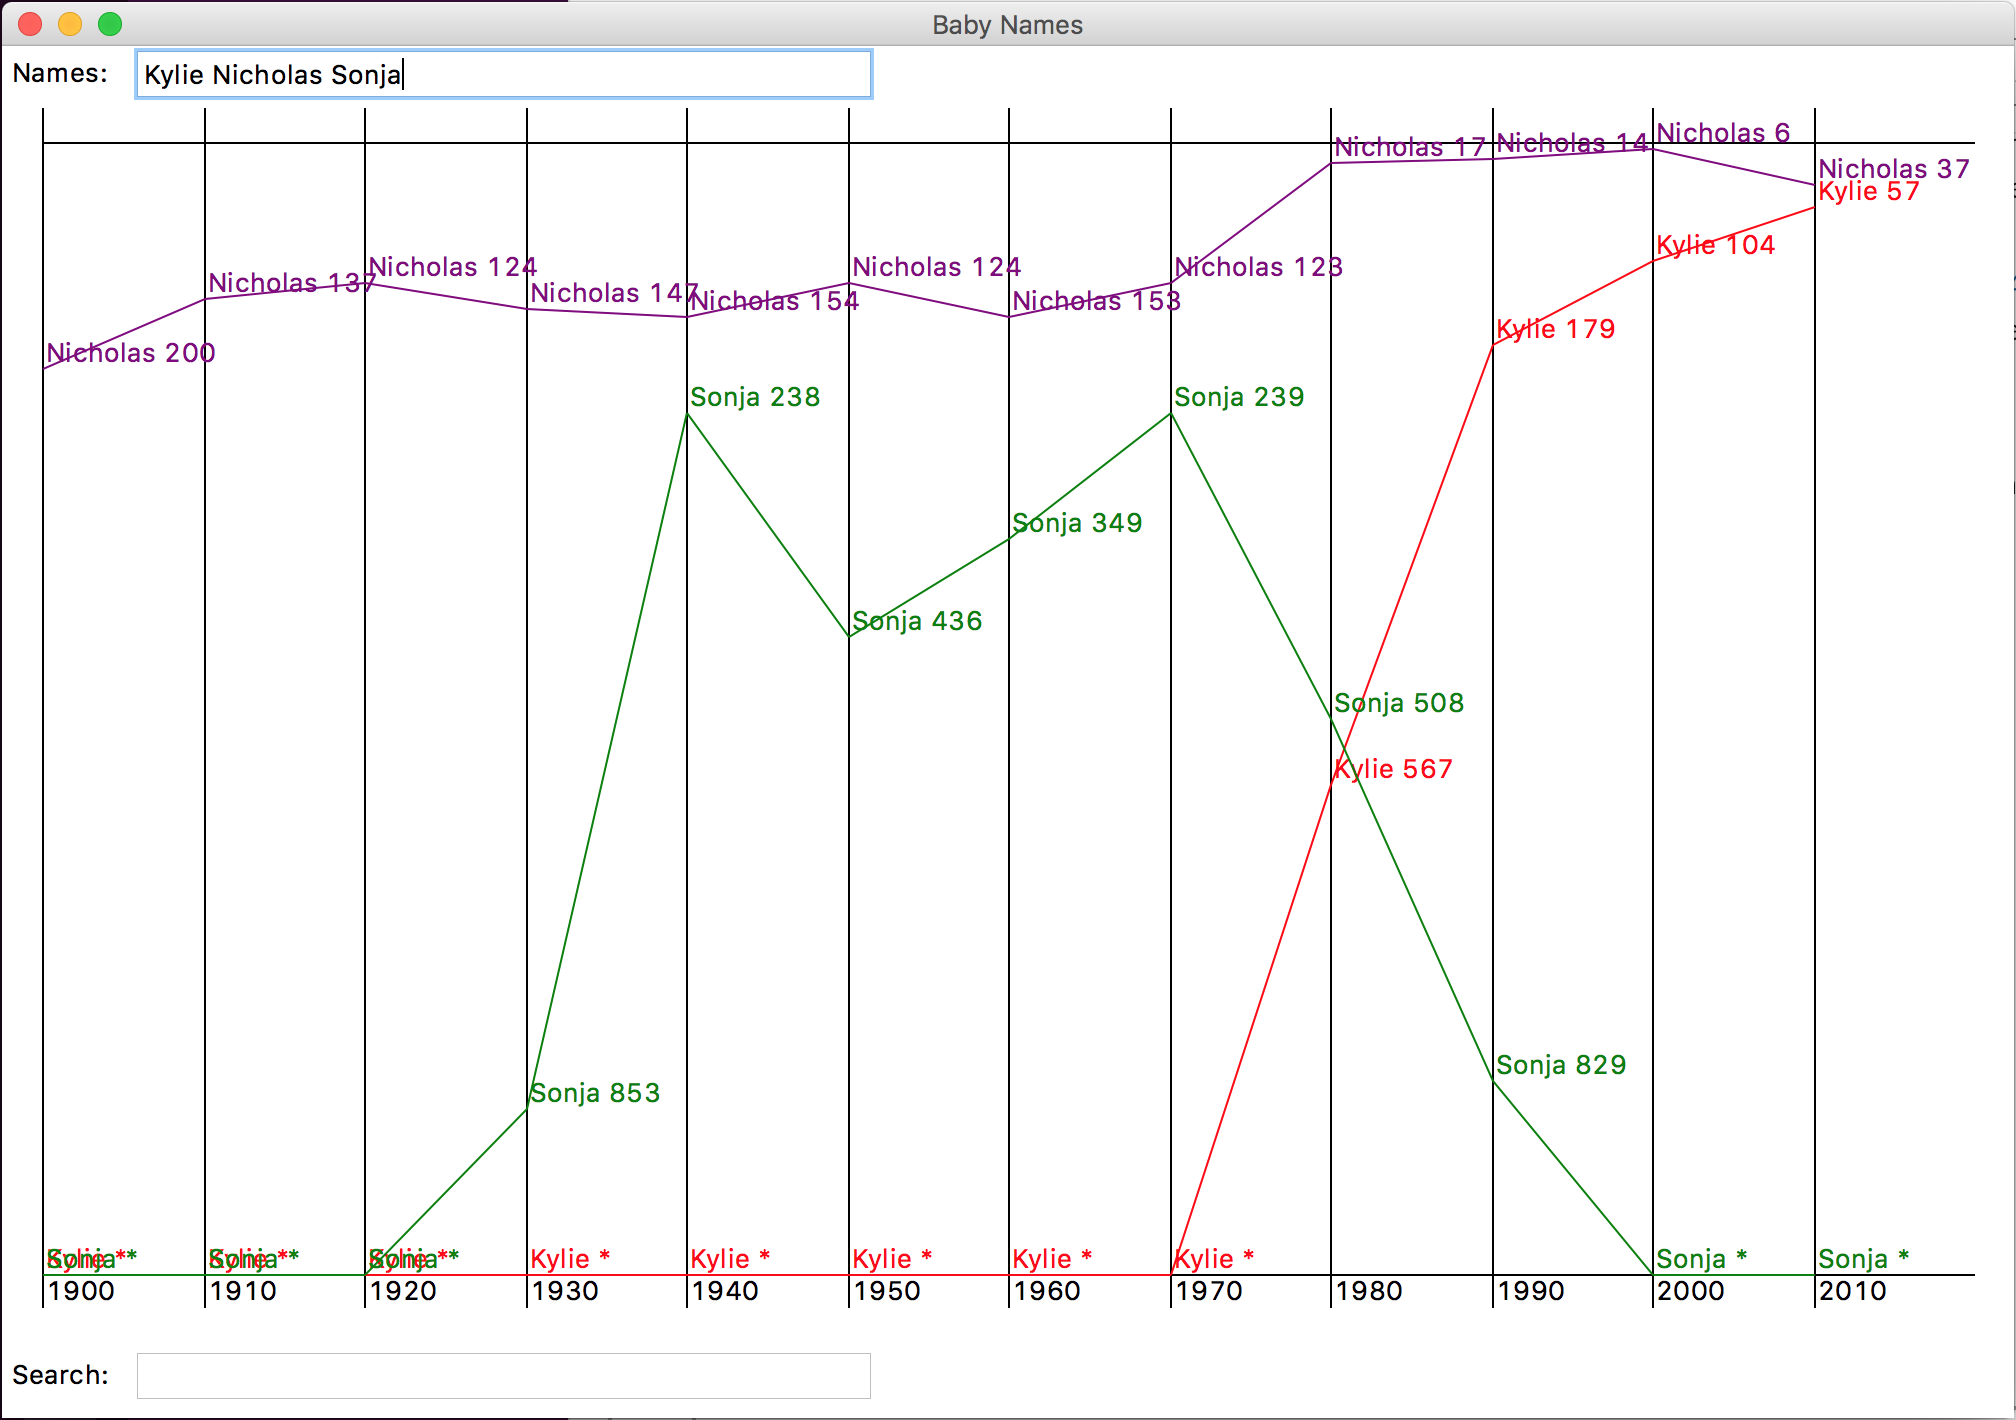Click the 1900 decade label
This screenshot has height=1420, width=2016.
81,1291
